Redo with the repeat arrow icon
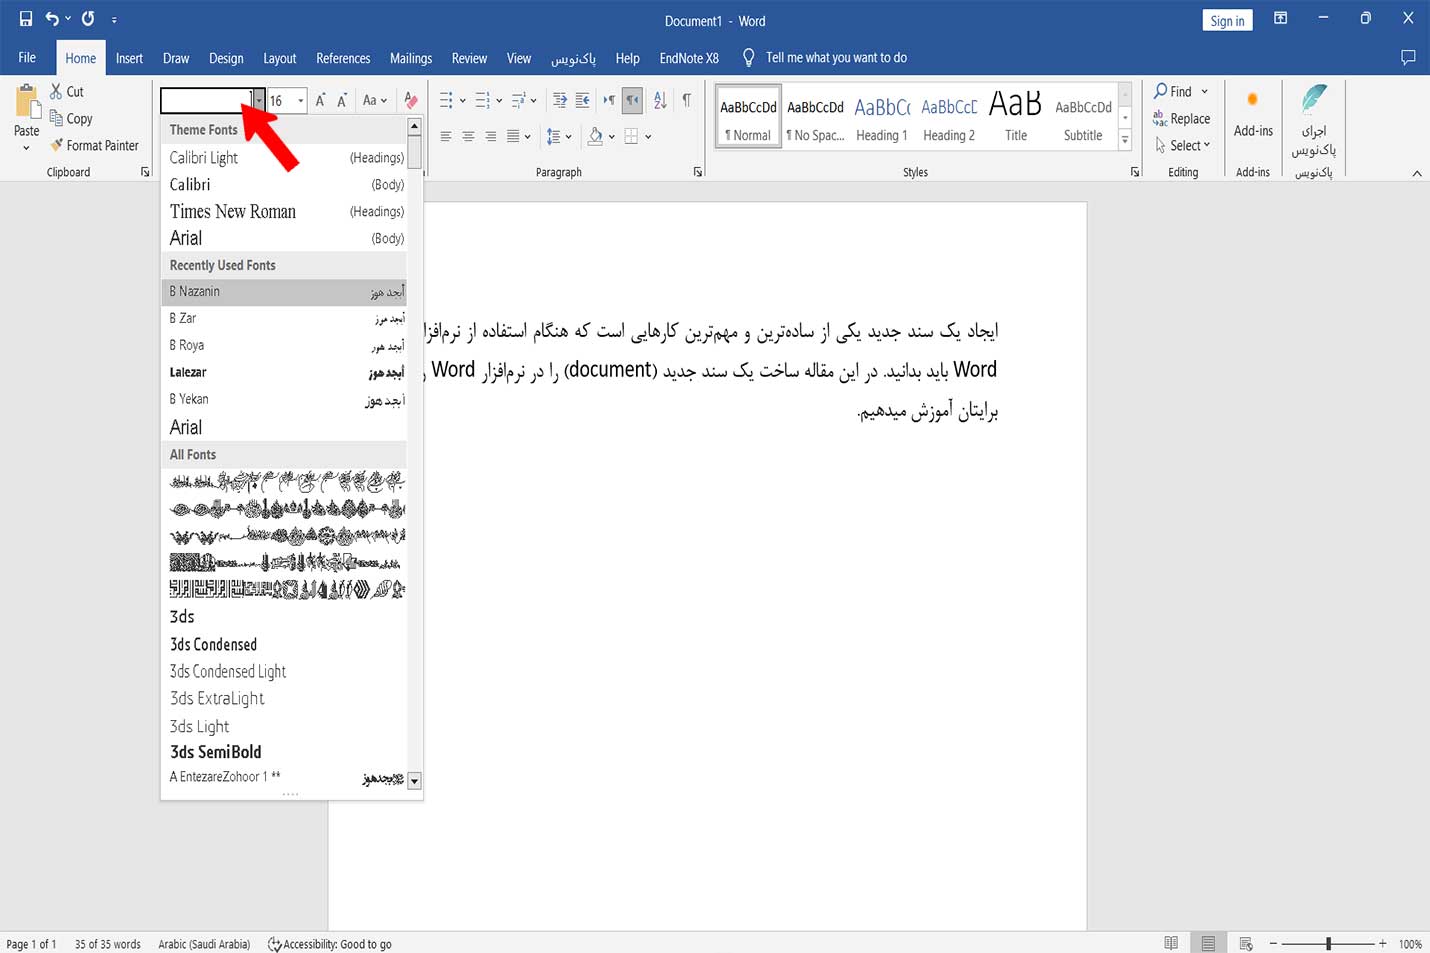 coord(88,19)
